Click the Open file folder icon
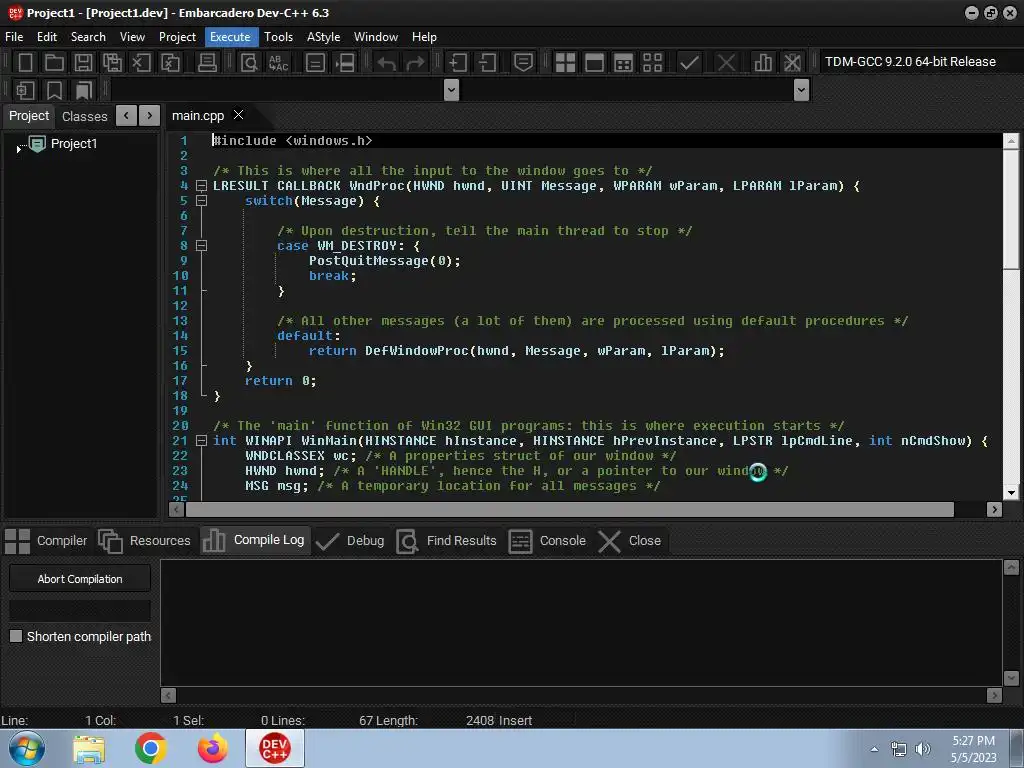The height and width of the screenshot is (768, 1024). tap(54, 63)
